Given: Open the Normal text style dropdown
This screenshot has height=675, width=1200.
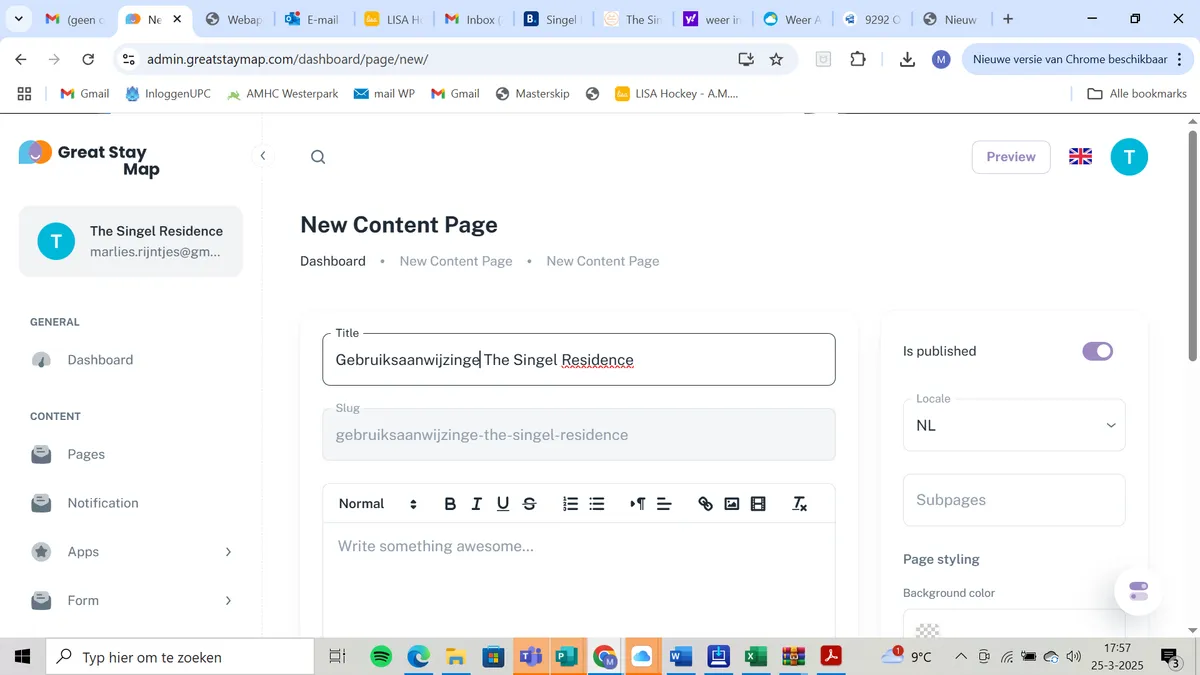Looking at the screenshot, I should pyautogui.click(x=377, y=504).
